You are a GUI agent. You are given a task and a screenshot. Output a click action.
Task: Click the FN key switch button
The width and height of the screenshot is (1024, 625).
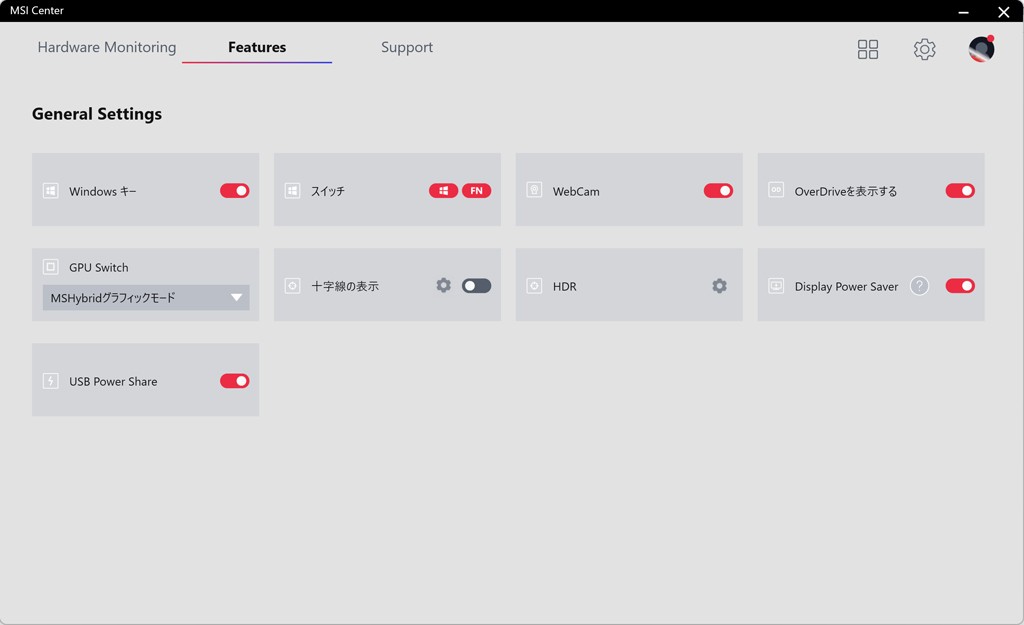pos(477,191)
